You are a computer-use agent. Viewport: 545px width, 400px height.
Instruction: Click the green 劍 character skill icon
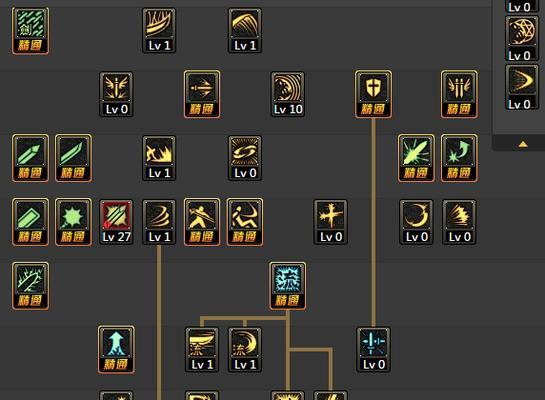click(31, 31)
